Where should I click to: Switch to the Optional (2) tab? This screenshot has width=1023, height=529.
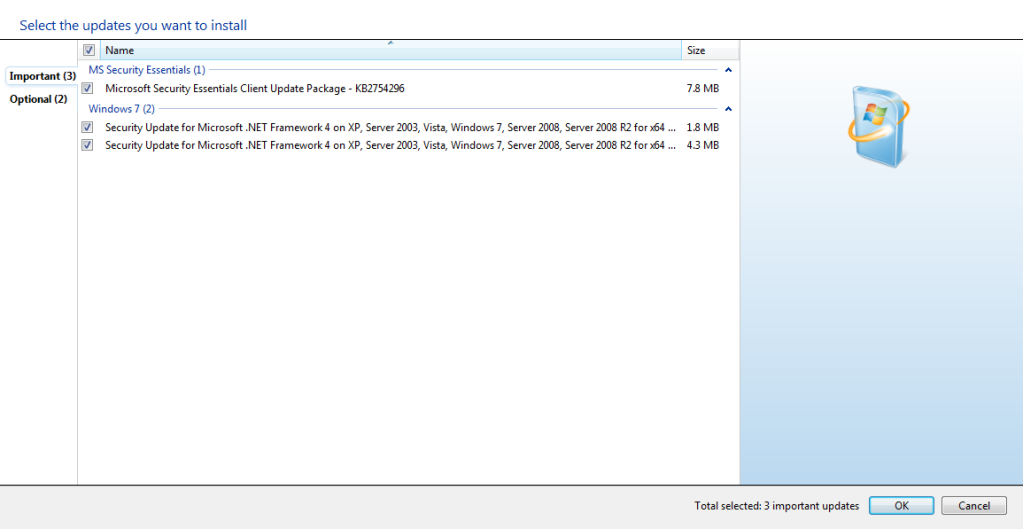(x=38, y=99)
